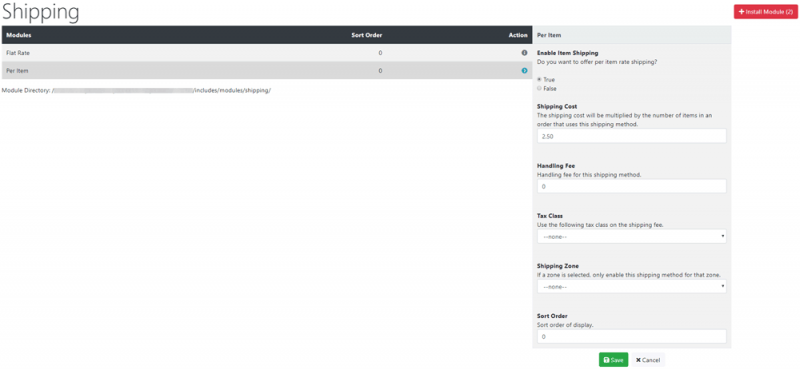
Task: Click the Sort Order column header
Action: (x=367, y=35)
